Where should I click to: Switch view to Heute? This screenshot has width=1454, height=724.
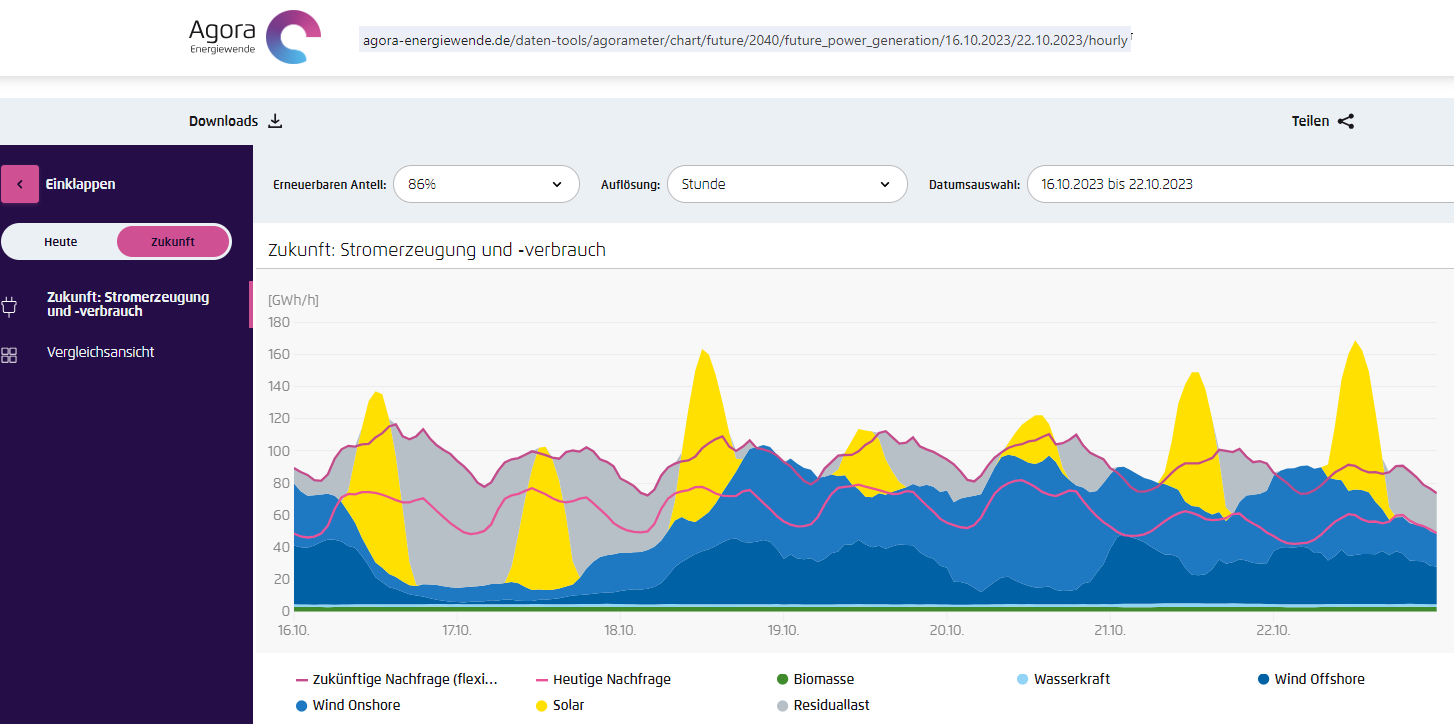tap(61, 242)
